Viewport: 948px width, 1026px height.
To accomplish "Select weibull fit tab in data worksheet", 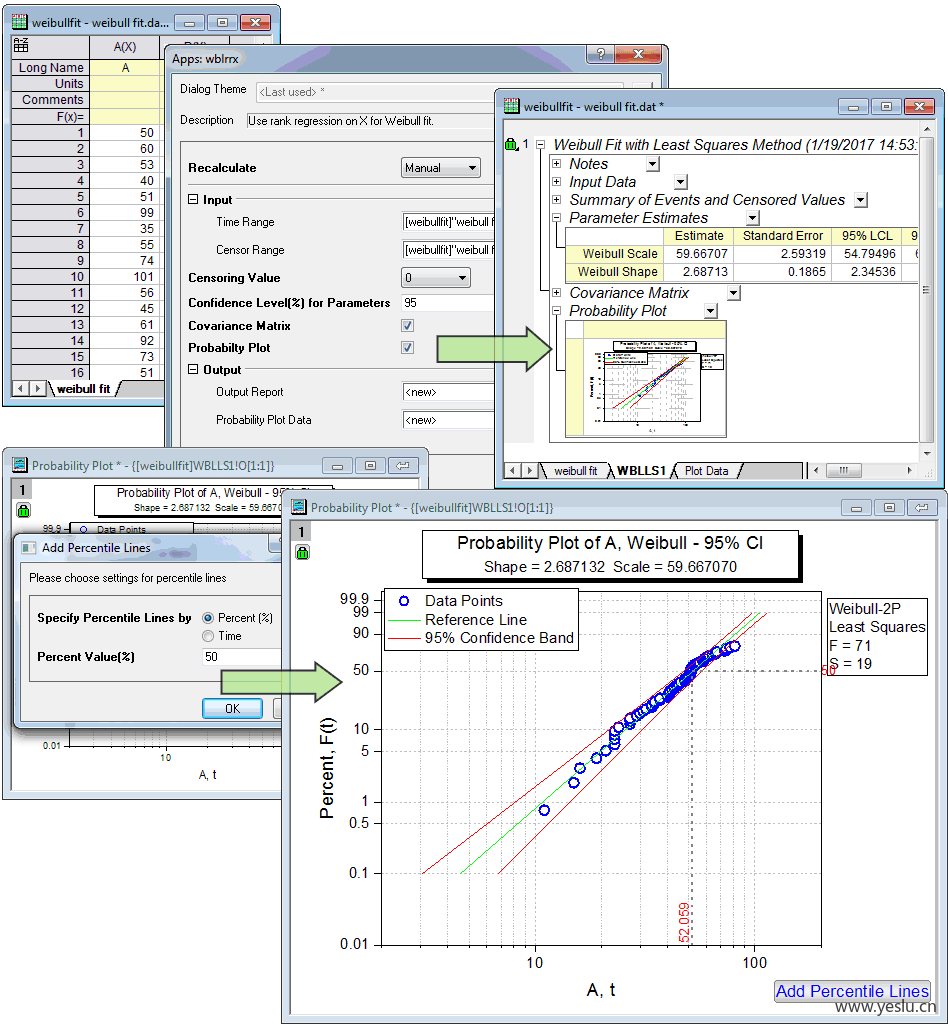I will pyautogui.click(x=83, y=389).
